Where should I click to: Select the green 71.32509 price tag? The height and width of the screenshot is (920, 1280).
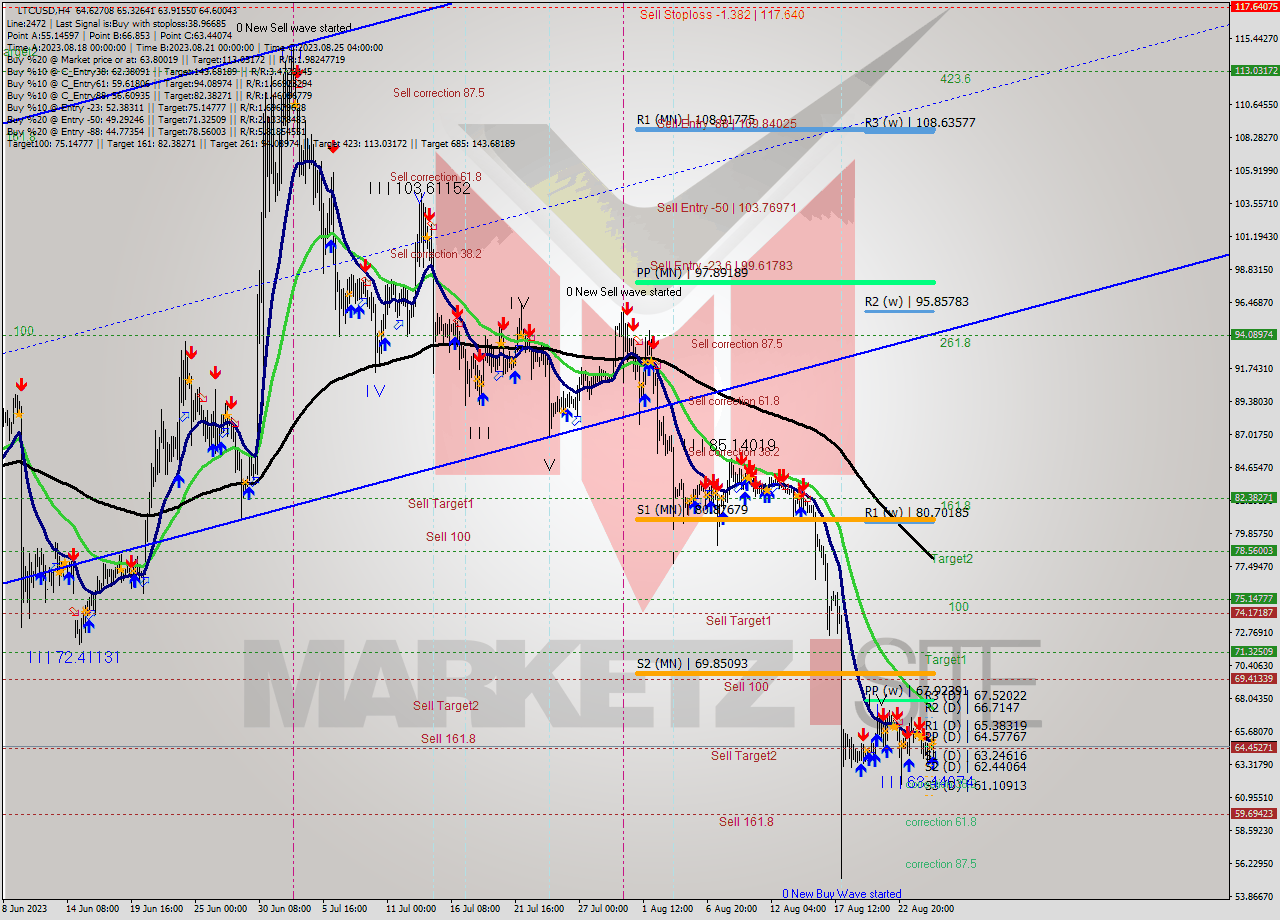tap(1254, 652)
